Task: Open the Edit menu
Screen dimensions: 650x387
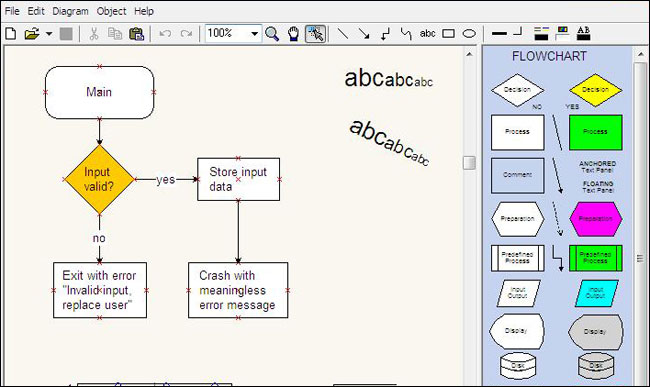Action: click(x=36, y=11)
